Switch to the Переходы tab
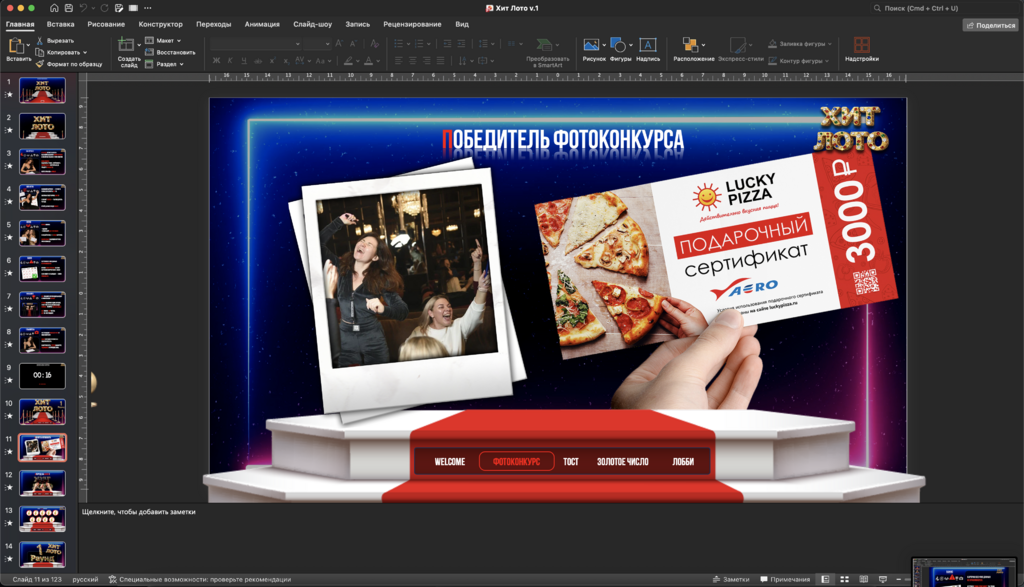Image resolution: width=1024 pixels, height=587 pixels. point(214,24)
